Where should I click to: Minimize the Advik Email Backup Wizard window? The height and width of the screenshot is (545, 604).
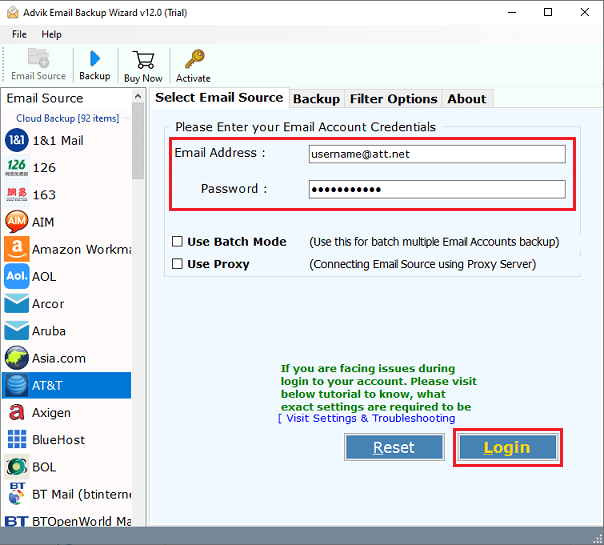[x=512, y=13]
